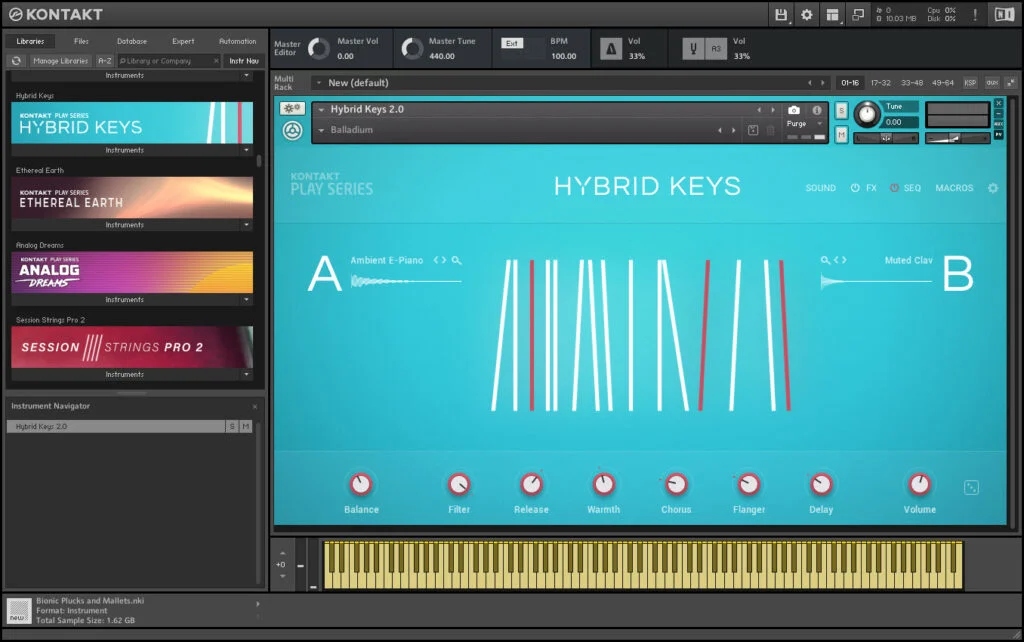Click the circular NI instrument logo
The width and height of the screenshot is (1024, 642).
click(x=292, y=131)
